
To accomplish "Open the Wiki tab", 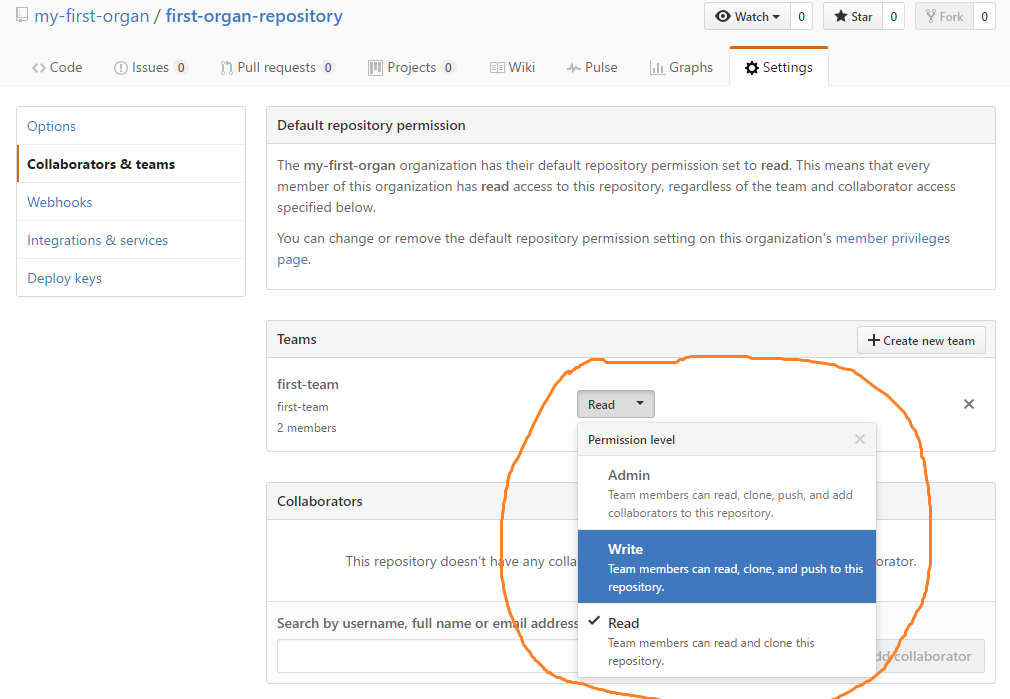I will [x=513, y=67].
